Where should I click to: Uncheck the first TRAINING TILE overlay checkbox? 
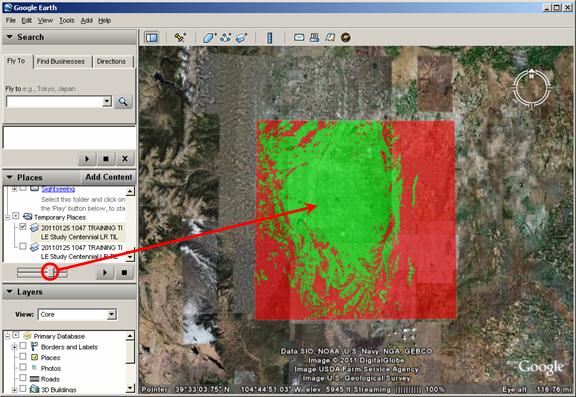tap(23, 227)
